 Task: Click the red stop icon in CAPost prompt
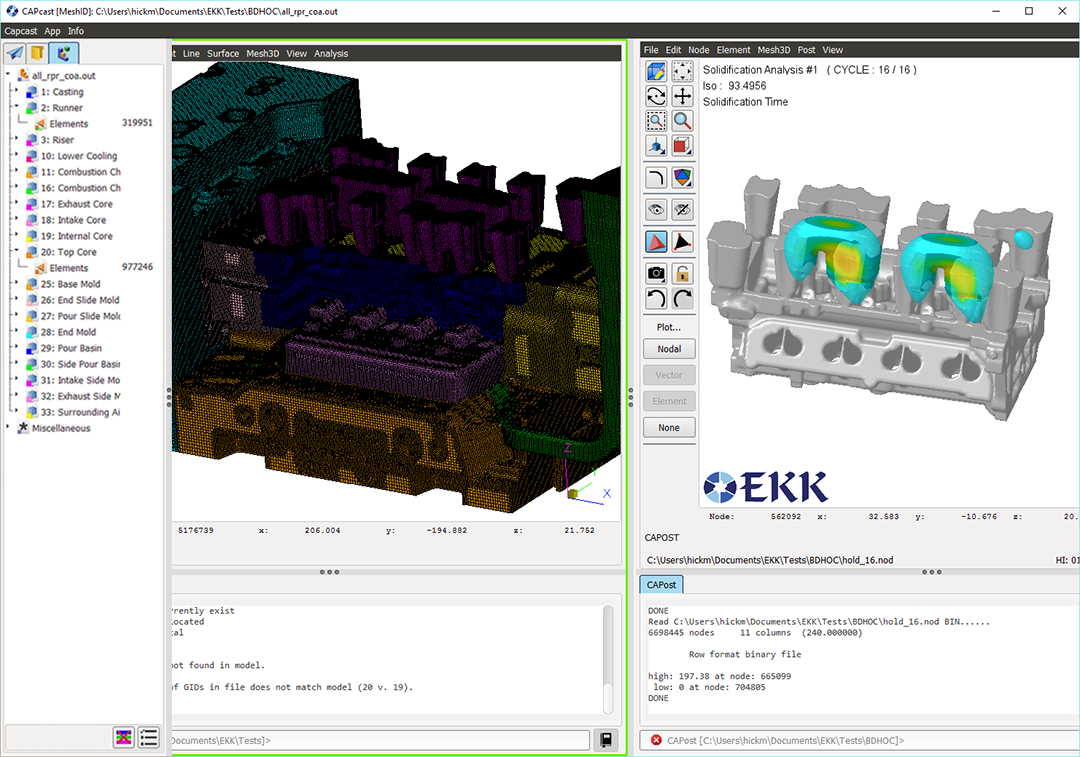656,740
